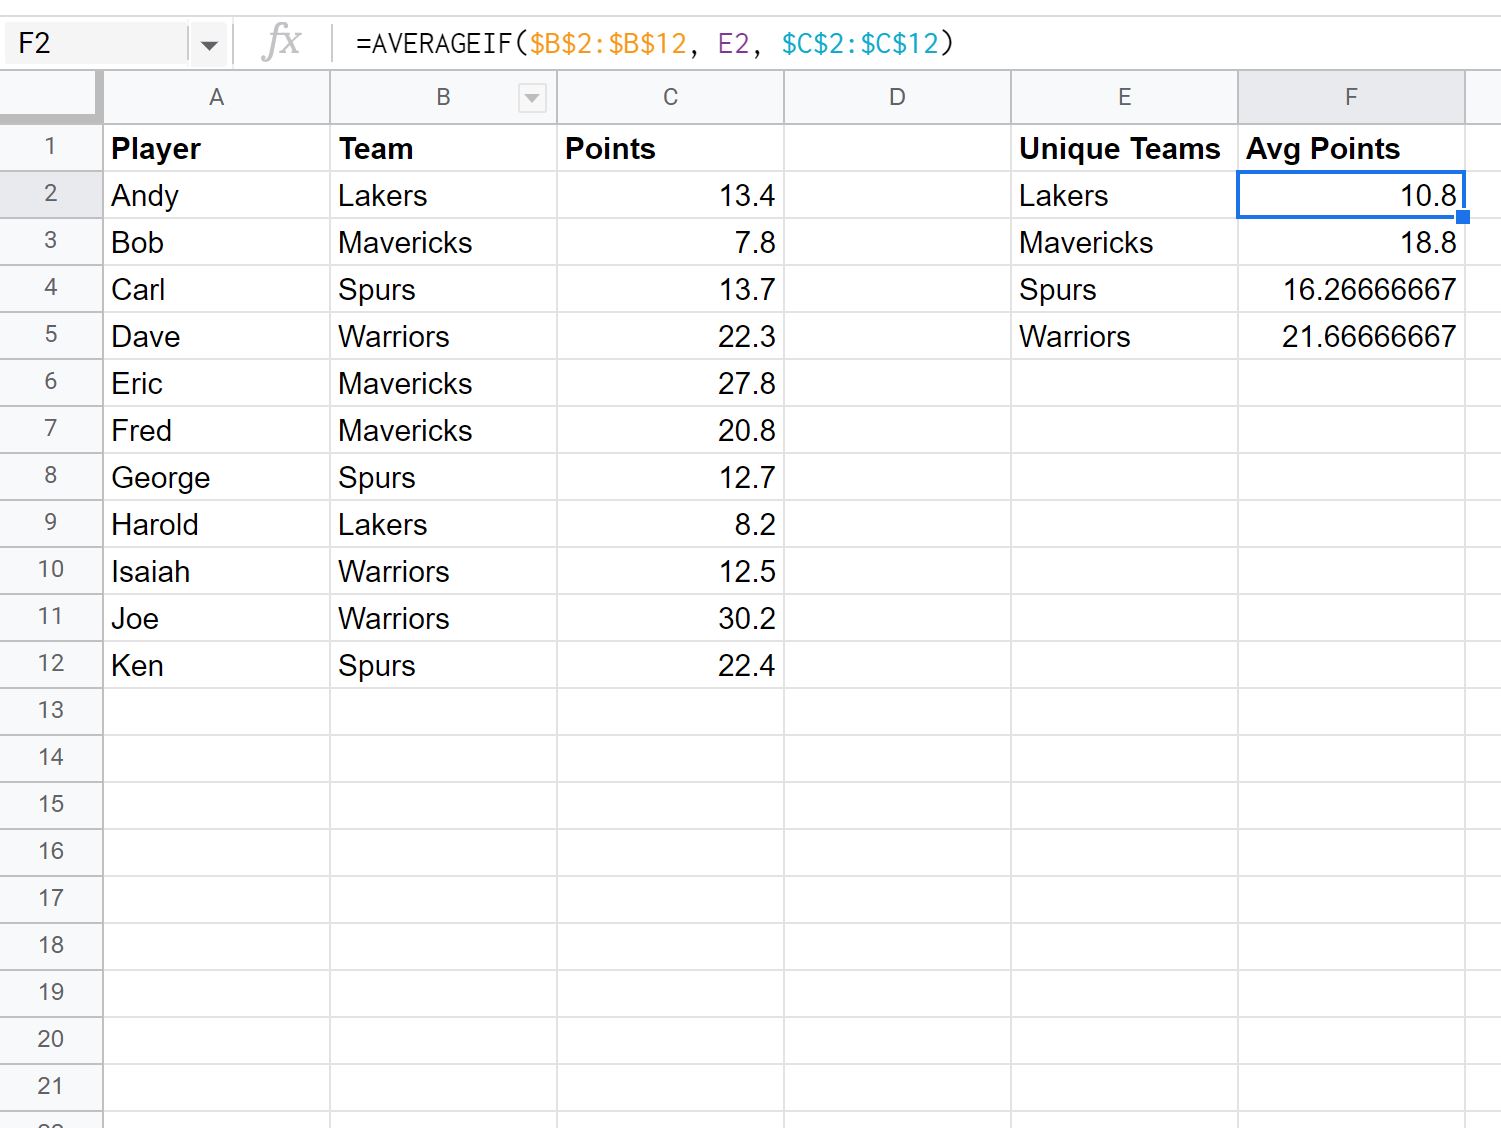The height and width of the screenshot is (1128, 1501).
Task: Select row 1 header
Action: pyautogui.click(x=51, y=148)
